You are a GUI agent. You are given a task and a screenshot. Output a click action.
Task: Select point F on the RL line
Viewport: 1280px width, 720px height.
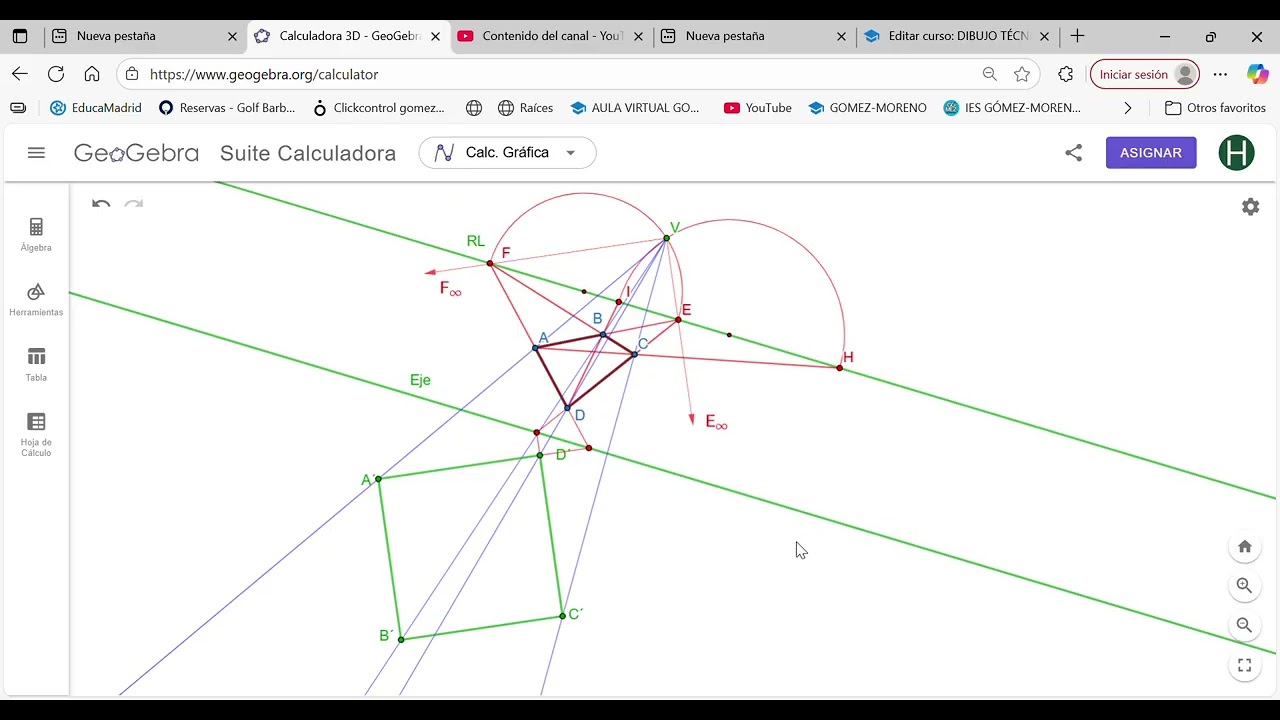click(x=490, y=263)
